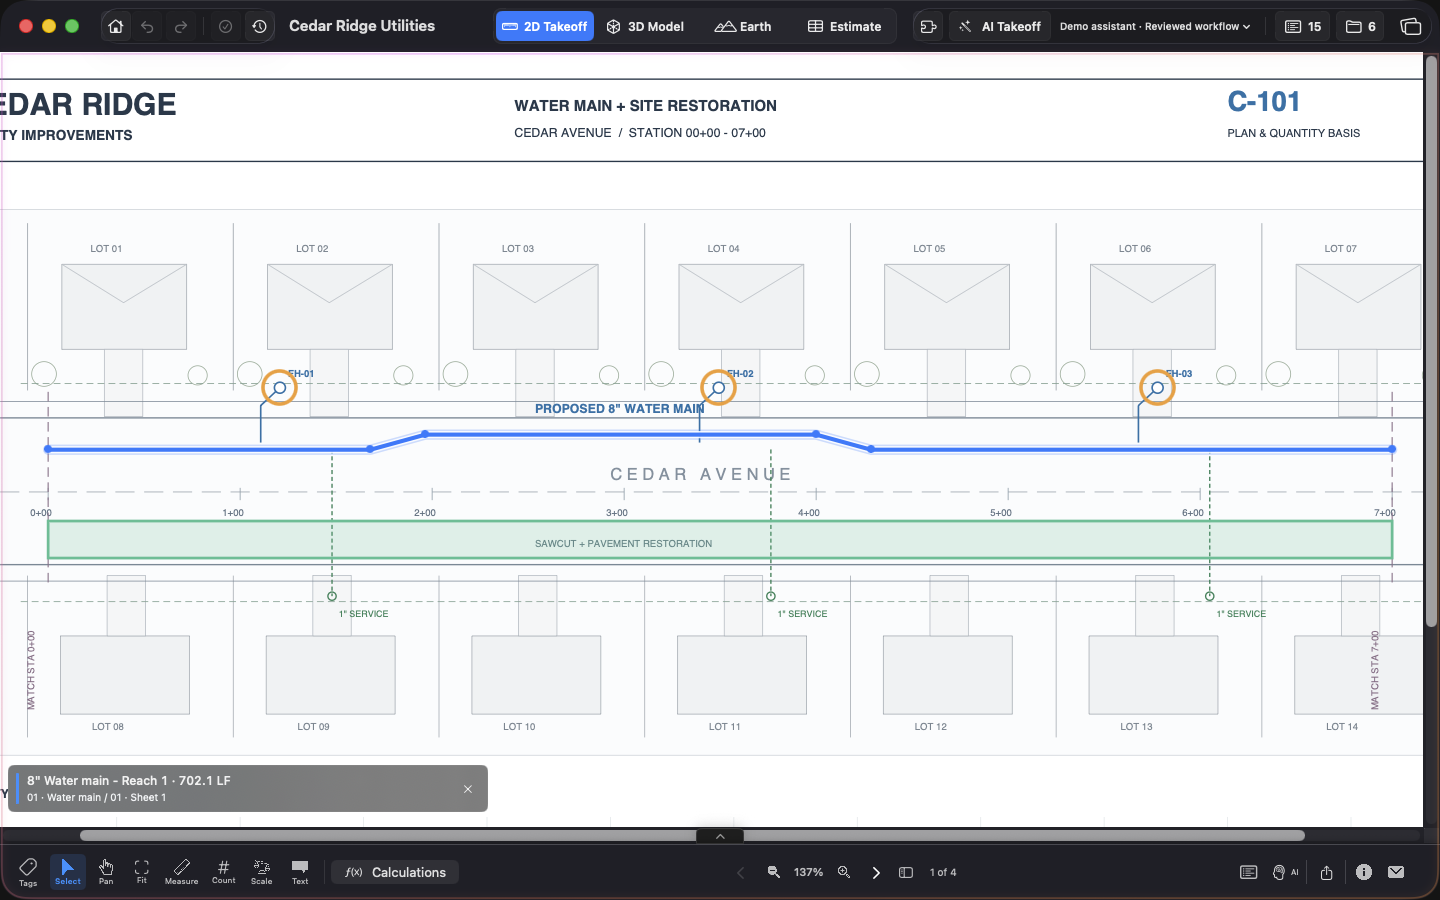Choose the Pan hand tool
Viewport: 1440px width, 900px height.
click(106, 872)
